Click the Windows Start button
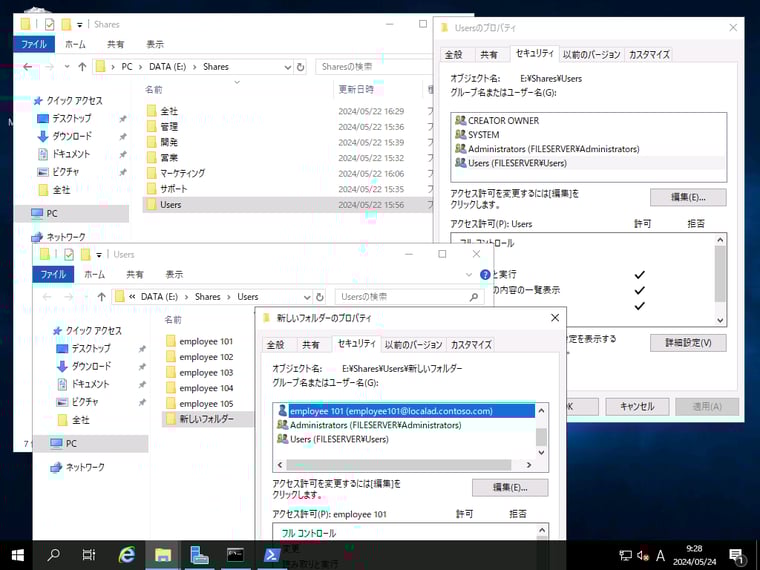Image resolution: width=760 pixels, height=570 pixels. [x=17, y=555]
